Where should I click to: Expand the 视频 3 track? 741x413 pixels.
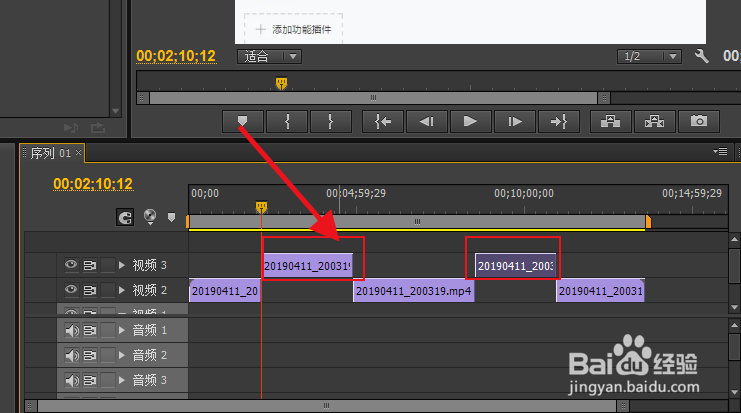click(x=122, y=265)
